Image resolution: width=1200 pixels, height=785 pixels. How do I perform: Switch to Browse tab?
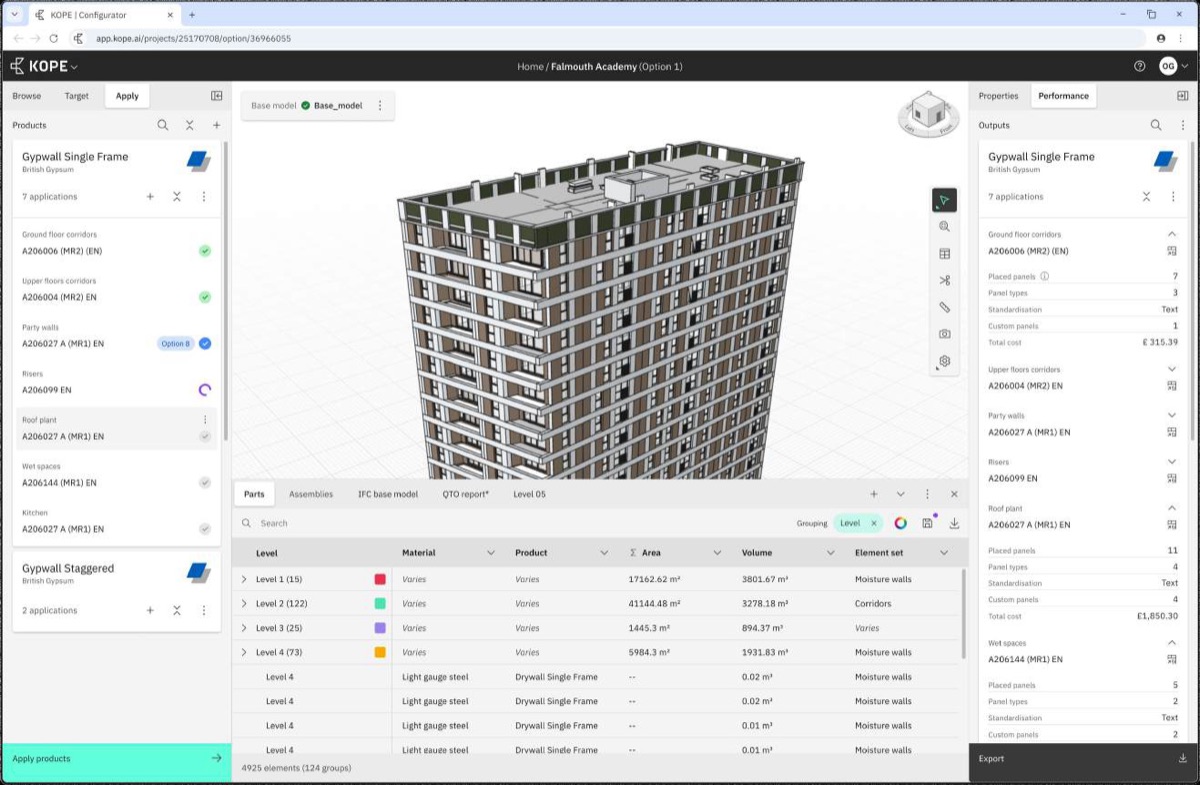27,96
